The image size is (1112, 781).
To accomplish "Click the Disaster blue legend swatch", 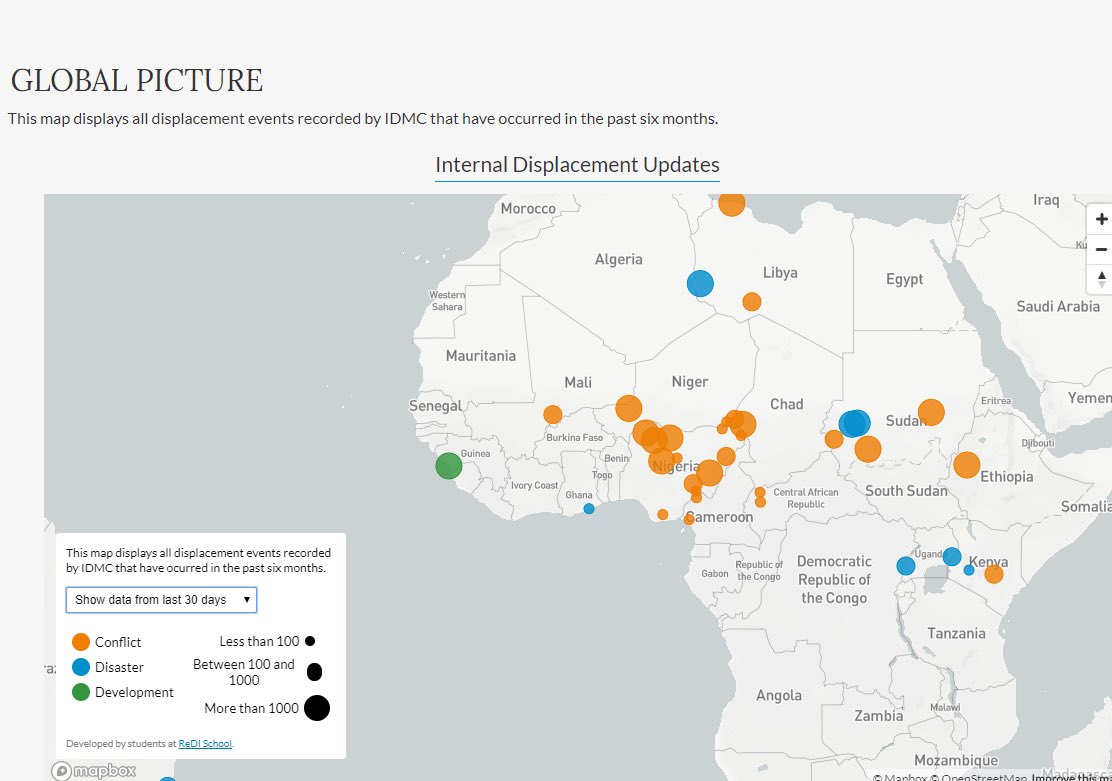I will 81,667.
